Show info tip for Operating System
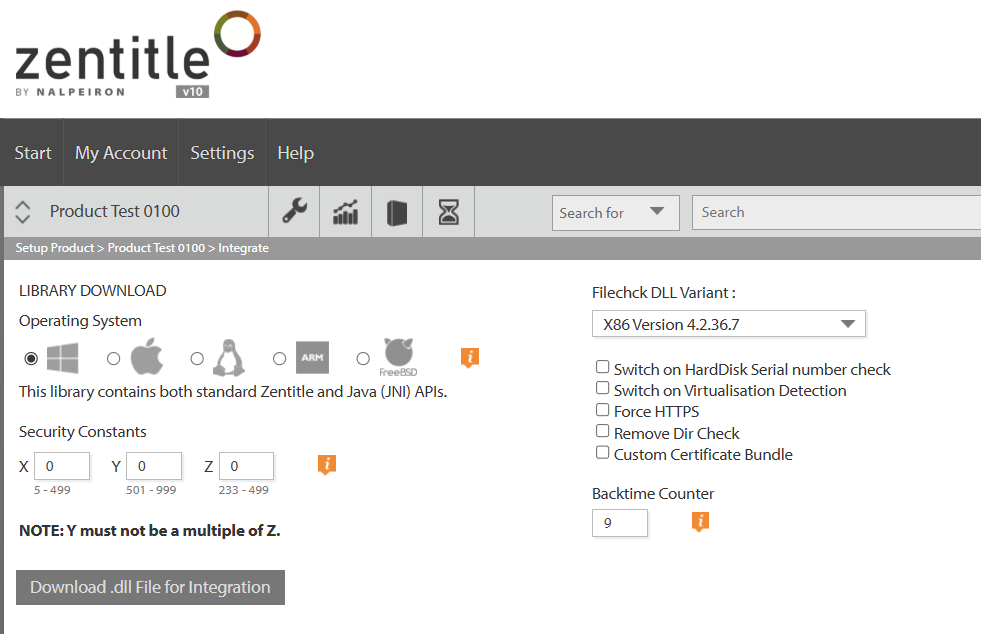Image resolution: width=981 pixels, height=634 pixels. pyautogui.click(x=470, y=357)
